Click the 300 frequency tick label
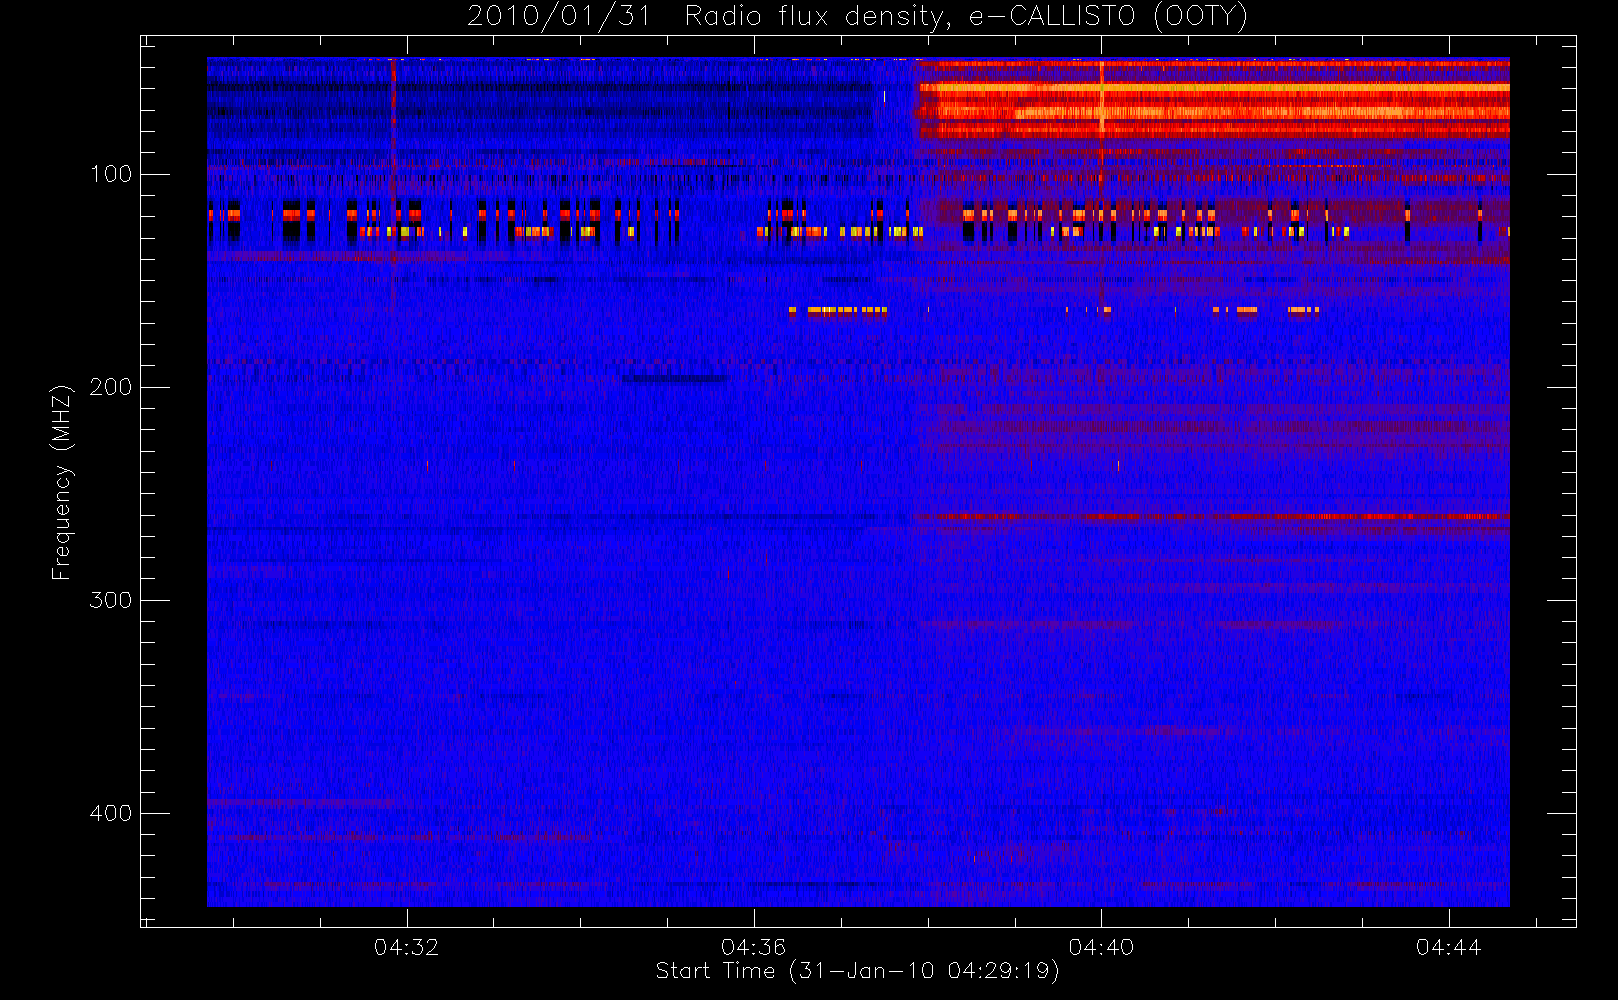The width and height of the screenshot is (1618, 1000). click(110, 600)
